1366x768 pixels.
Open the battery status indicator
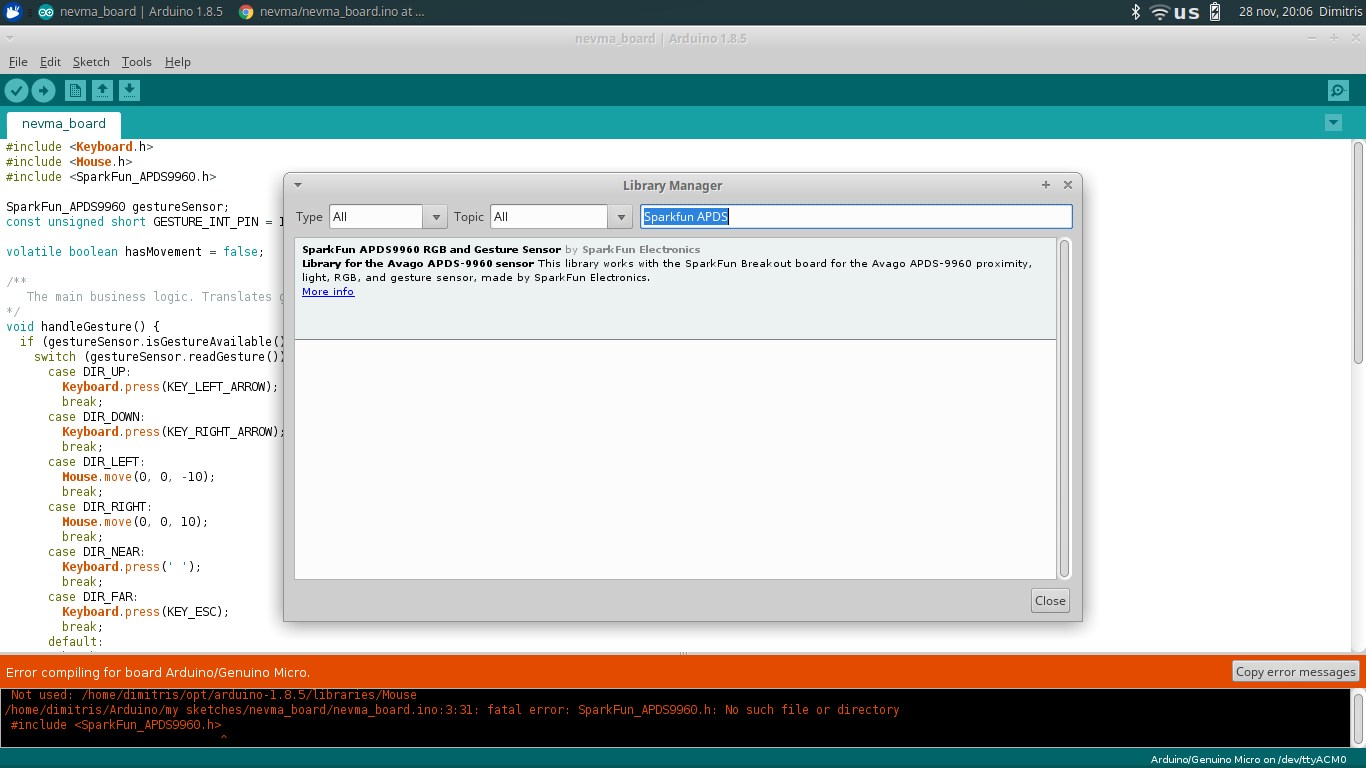tap(1215, 12)
